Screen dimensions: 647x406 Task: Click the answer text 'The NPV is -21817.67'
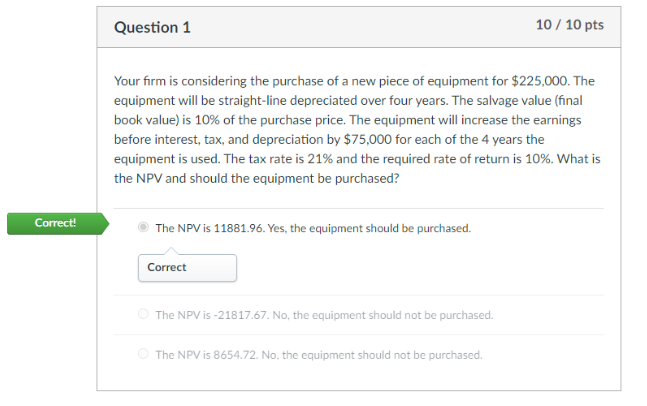pos(211,315)
